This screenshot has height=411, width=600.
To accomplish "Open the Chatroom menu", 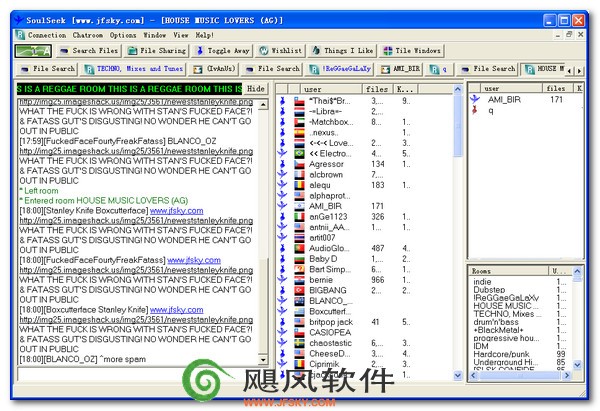I will coord(88,35).
